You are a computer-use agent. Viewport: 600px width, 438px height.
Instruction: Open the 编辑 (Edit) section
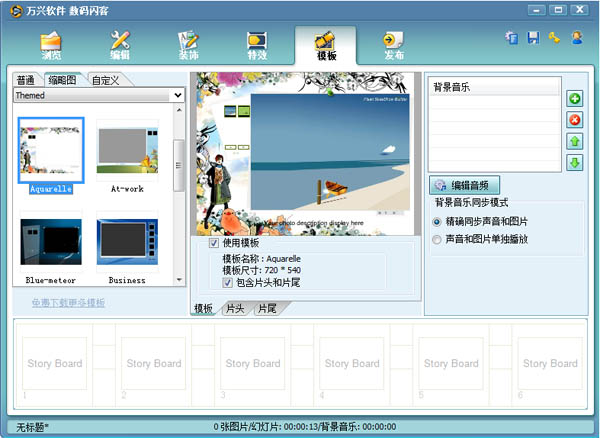pos(120,45)
